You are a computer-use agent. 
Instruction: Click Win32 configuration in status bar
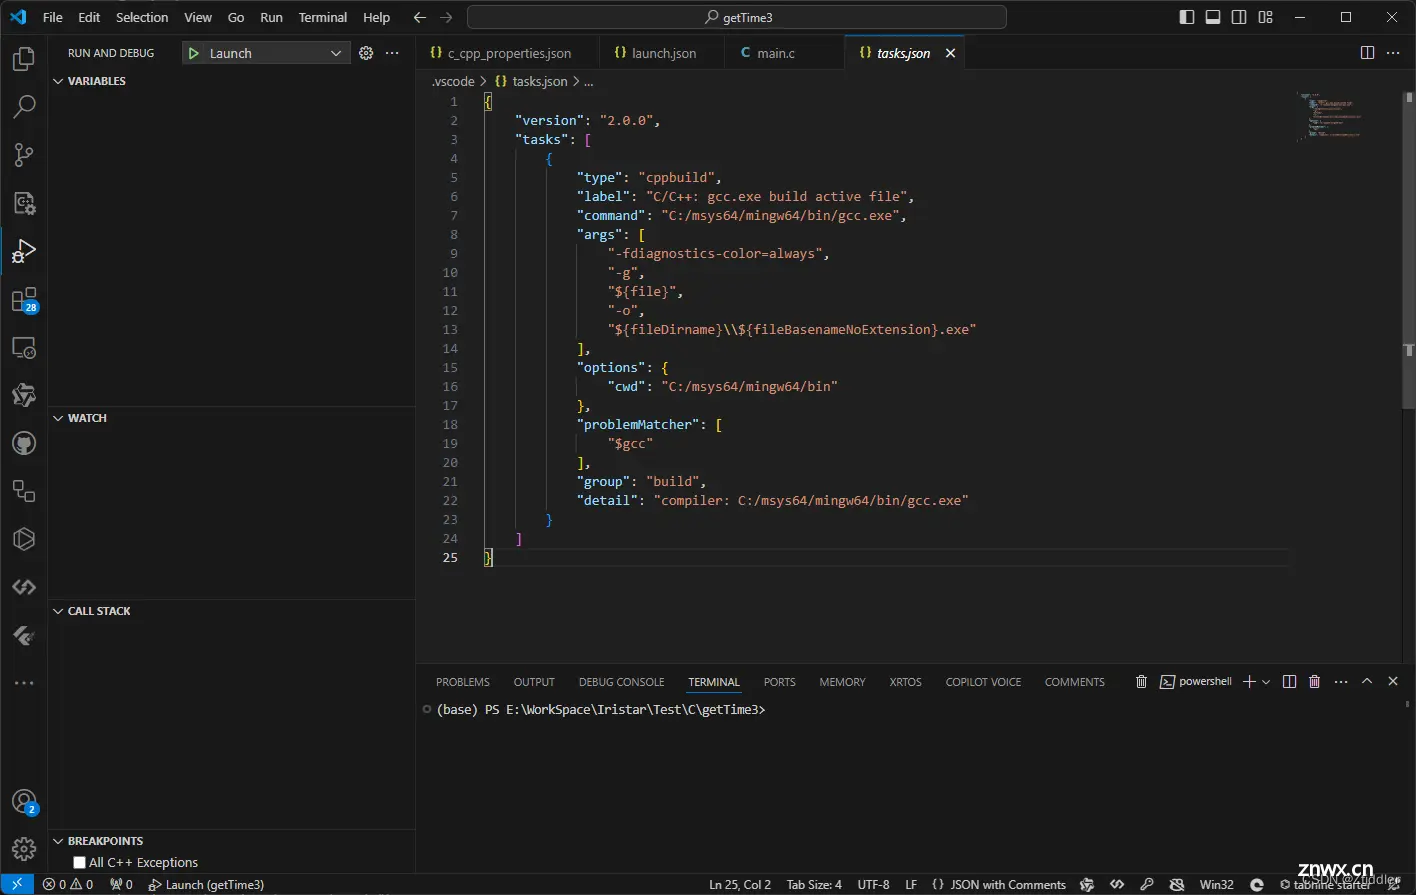coord(1216,884)
